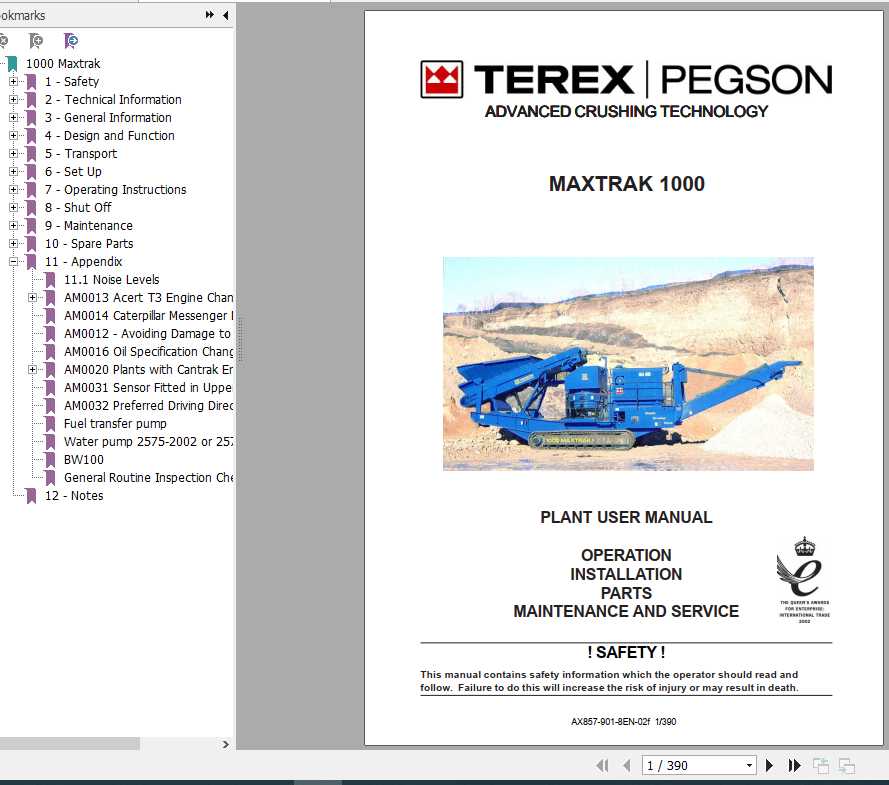Click the first single-page view icon near page counter
889x785 pixels.
[x=820, y=765]
